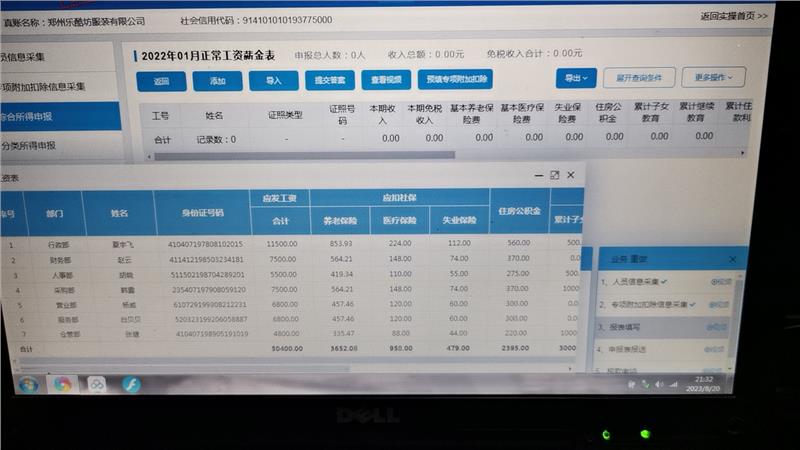800x450 pixels.
Task: Click 展开查询条件 to expand query filters
Action: pyautogui.click(x=639, y=77)
